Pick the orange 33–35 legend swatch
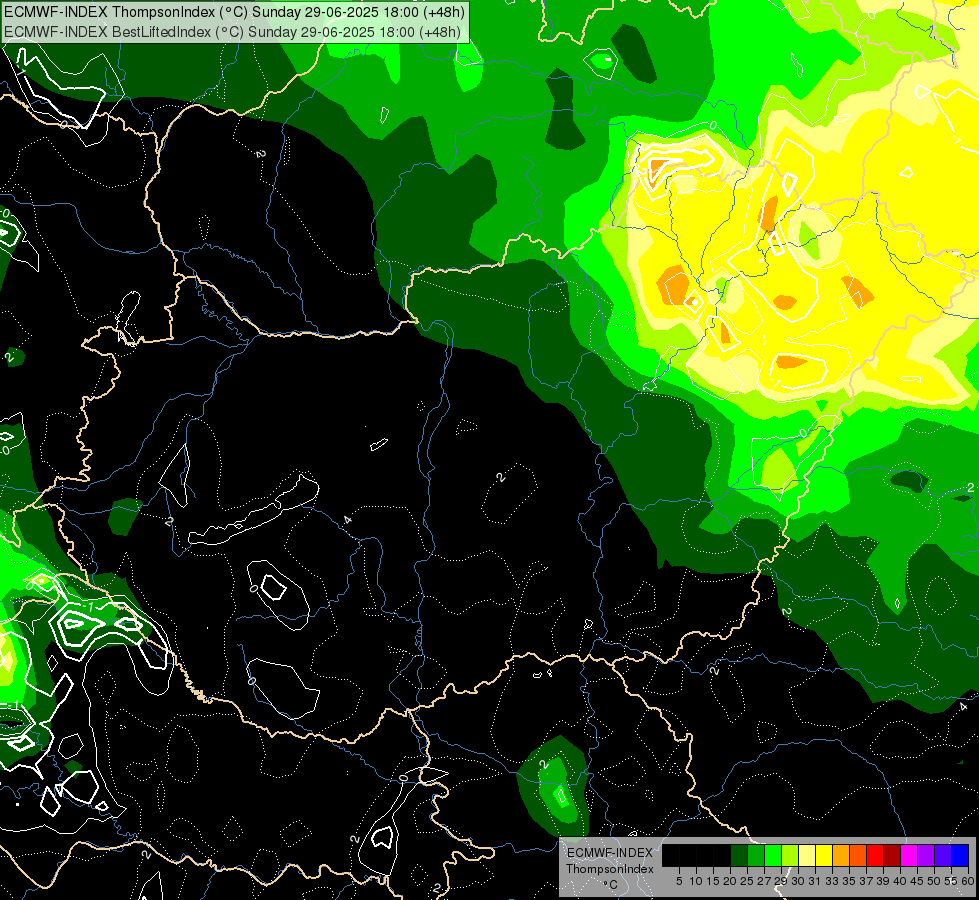979x900 pixels. 841,855
